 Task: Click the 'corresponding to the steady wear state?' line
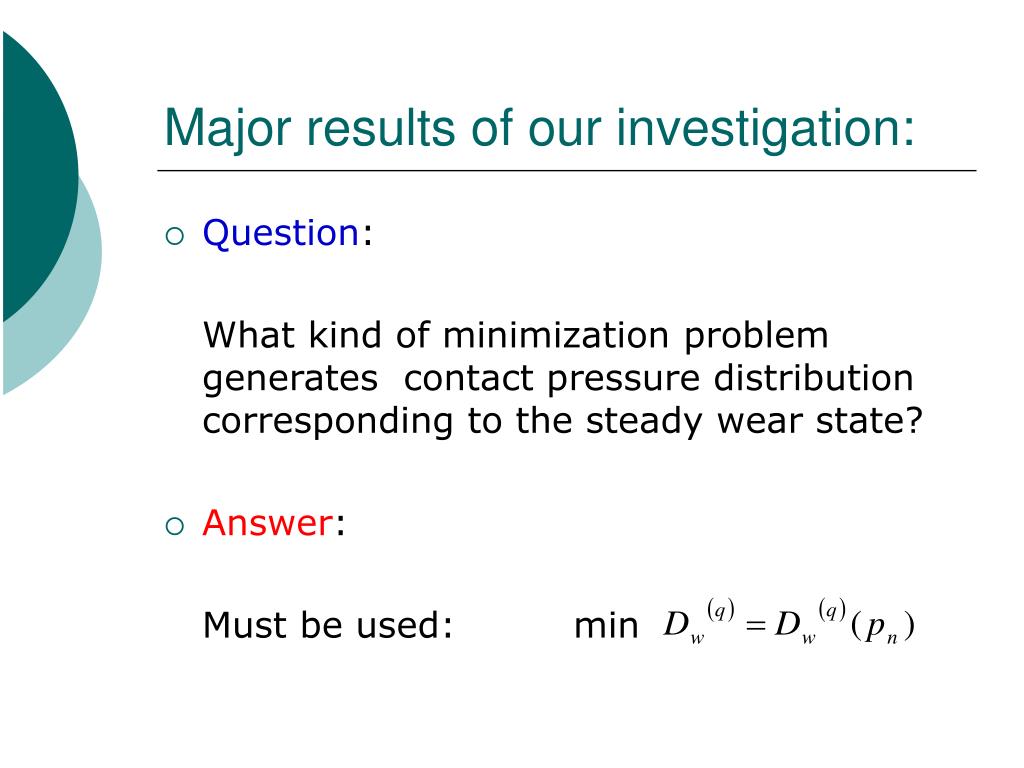(x=563, y=421)
